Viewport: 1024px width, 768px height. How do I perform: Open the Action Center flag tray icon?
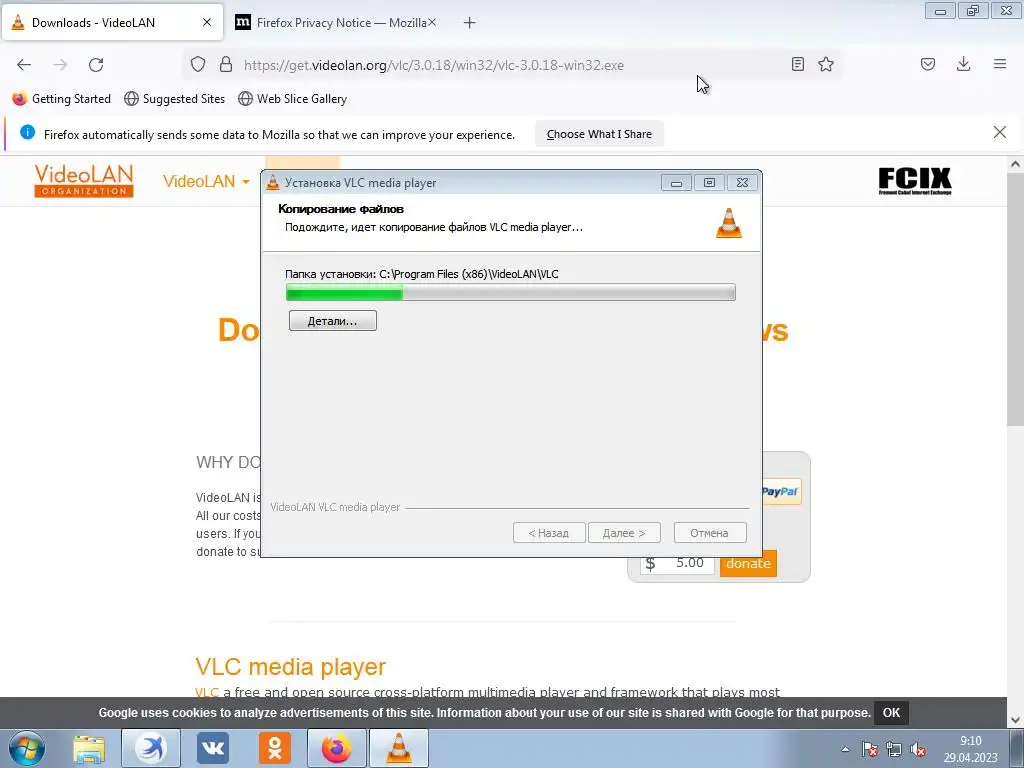869,749
